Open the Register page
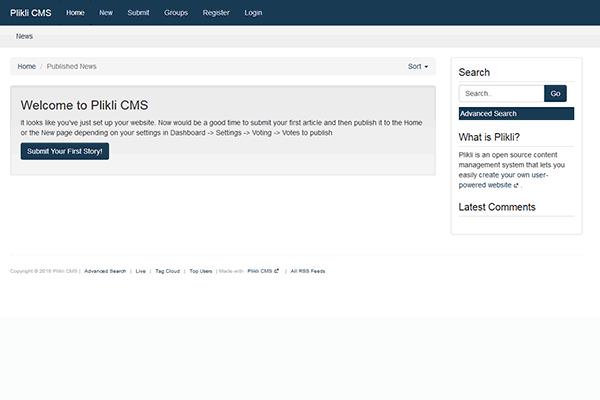The image size is (600, 400). [216, 13]
